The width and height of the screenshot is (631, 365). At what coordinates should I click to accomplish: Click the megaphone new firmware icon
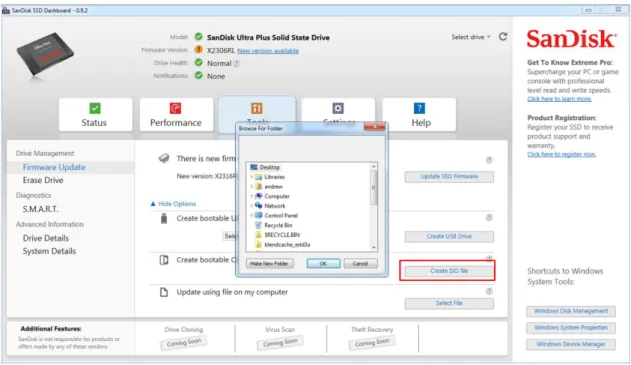(x=164, y=159)
